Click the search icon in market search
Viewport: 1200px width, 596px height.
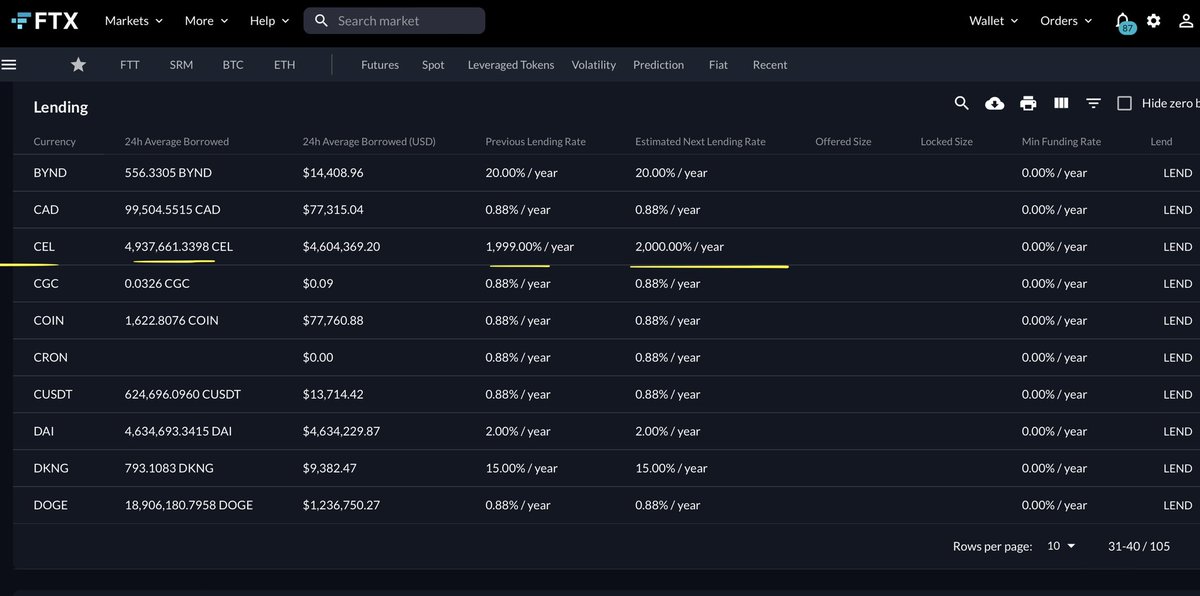(x=320, y=20)
